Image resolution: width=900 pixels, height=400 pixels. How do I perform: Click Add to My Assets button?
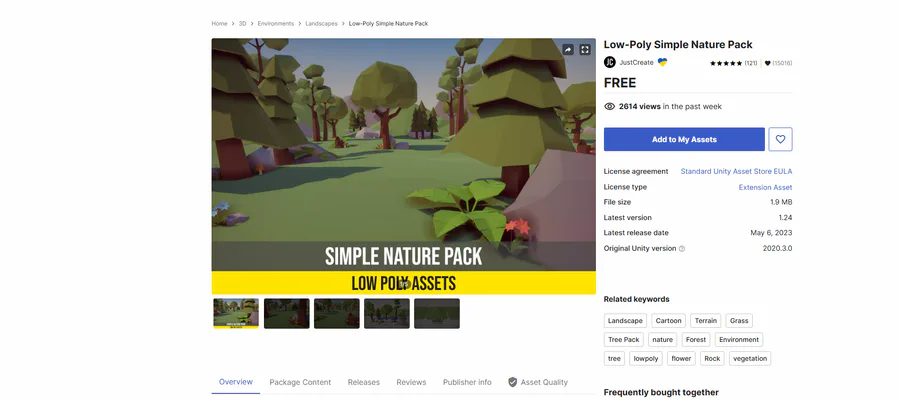(x=684, y=139)
